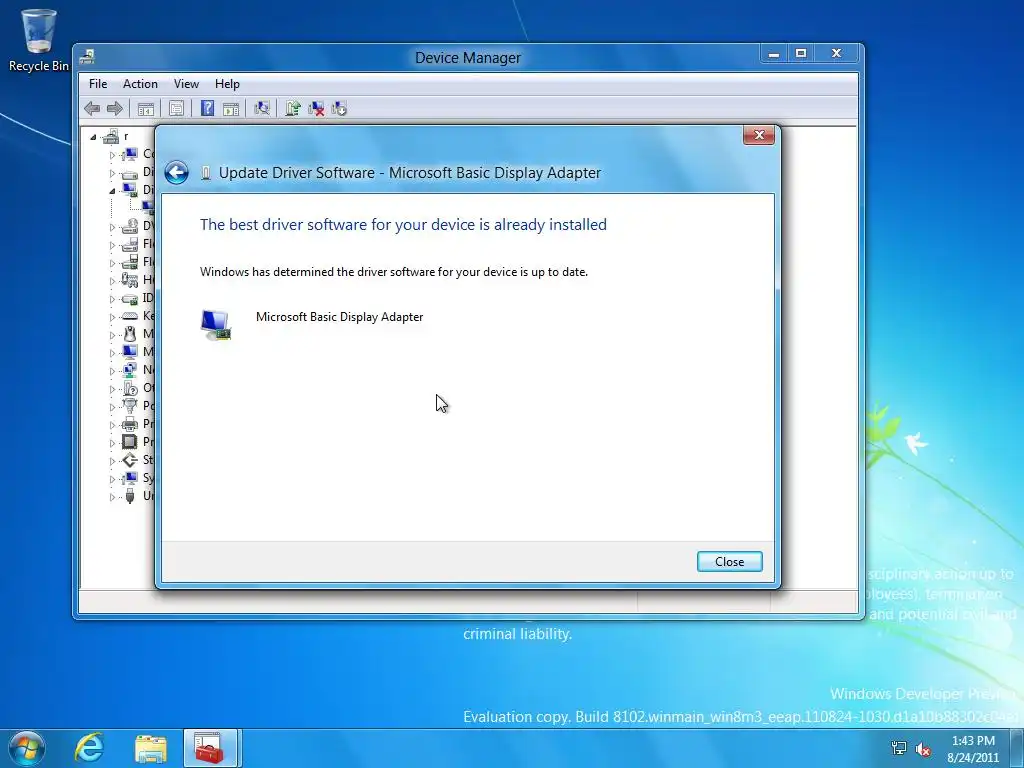This screenshot has width=1024, height=768.
Task: Open the Properties toolbar icon
Action: coord(176,108)
